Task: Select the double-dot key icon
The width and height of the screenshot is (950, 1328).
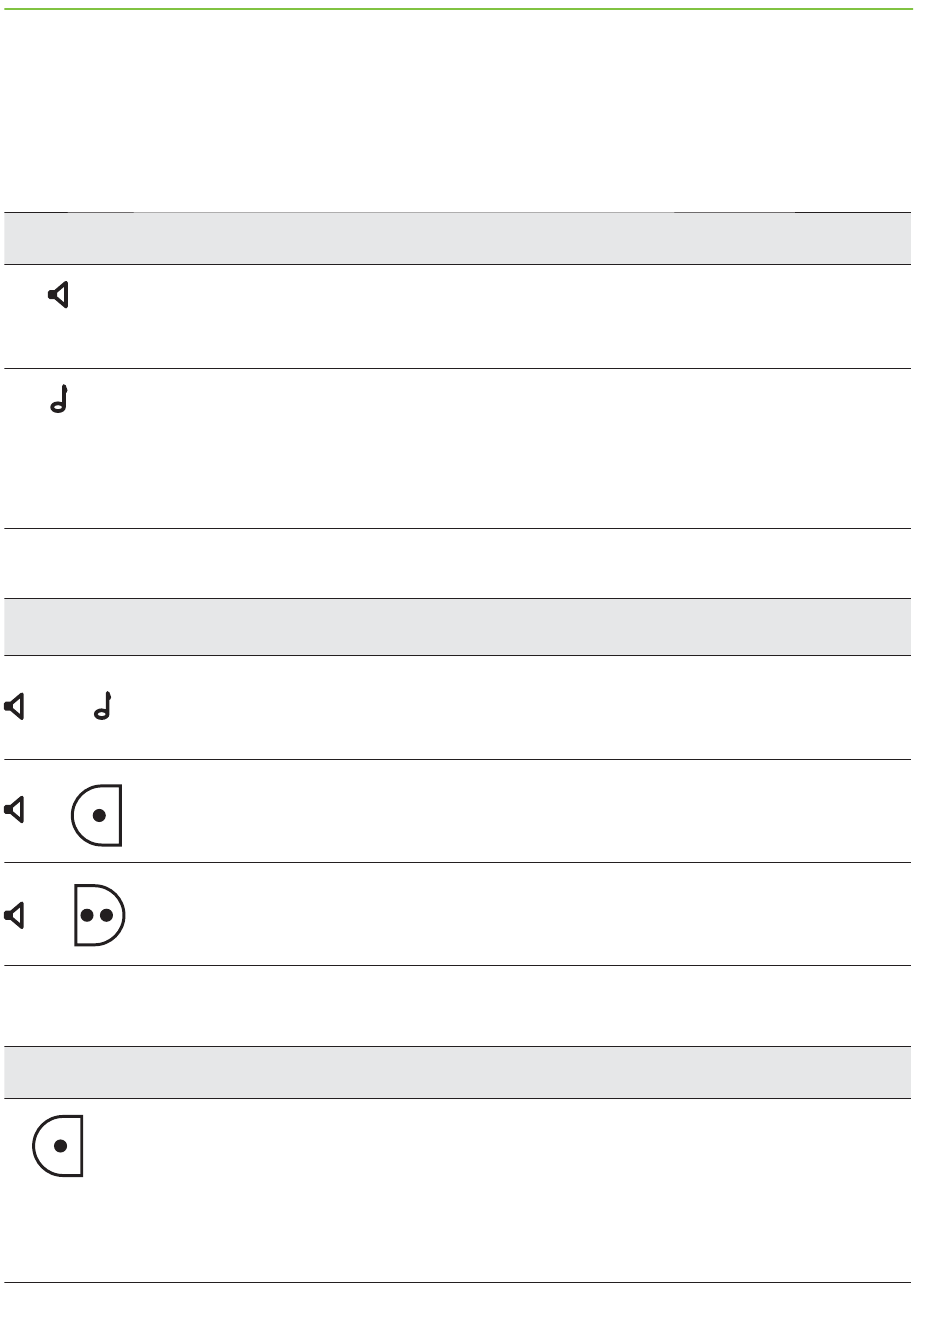Action: coord(100,914)
